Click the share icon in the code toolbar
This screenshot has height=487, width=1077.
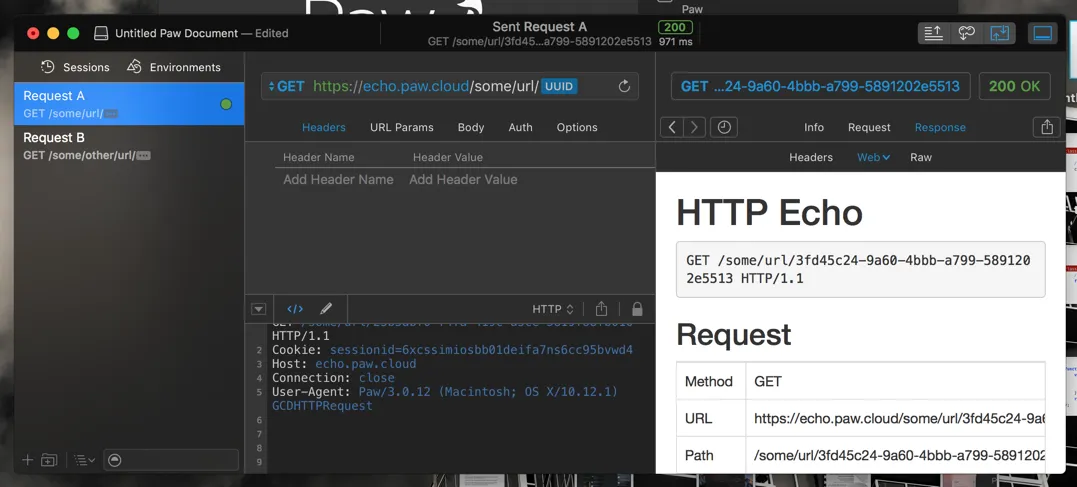tap(601, 309)
